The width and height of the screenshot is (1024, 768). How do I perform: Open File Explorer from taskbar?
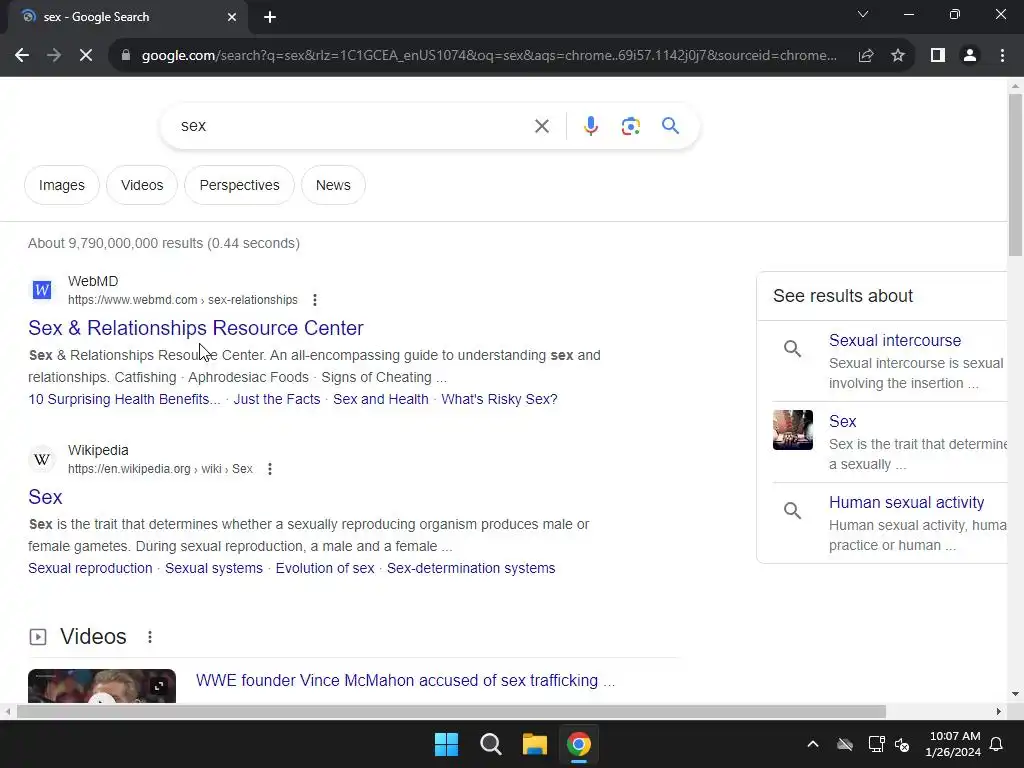point(535,744)
